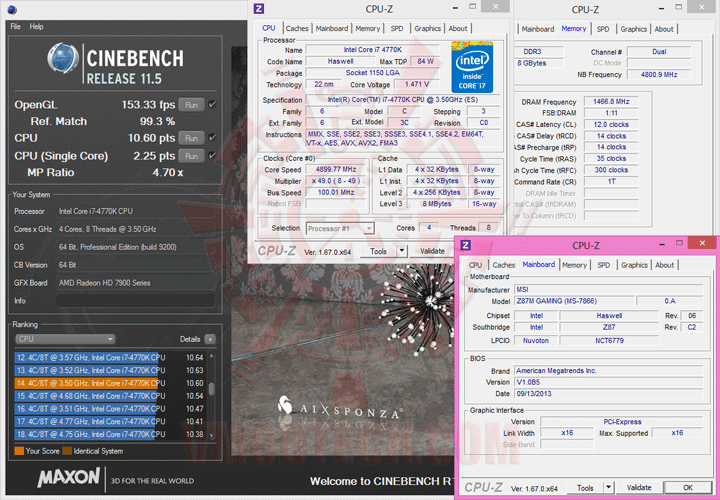720x500 pixels.
Task: Click Validate button in Mainboard window
Action: (639, 488)
